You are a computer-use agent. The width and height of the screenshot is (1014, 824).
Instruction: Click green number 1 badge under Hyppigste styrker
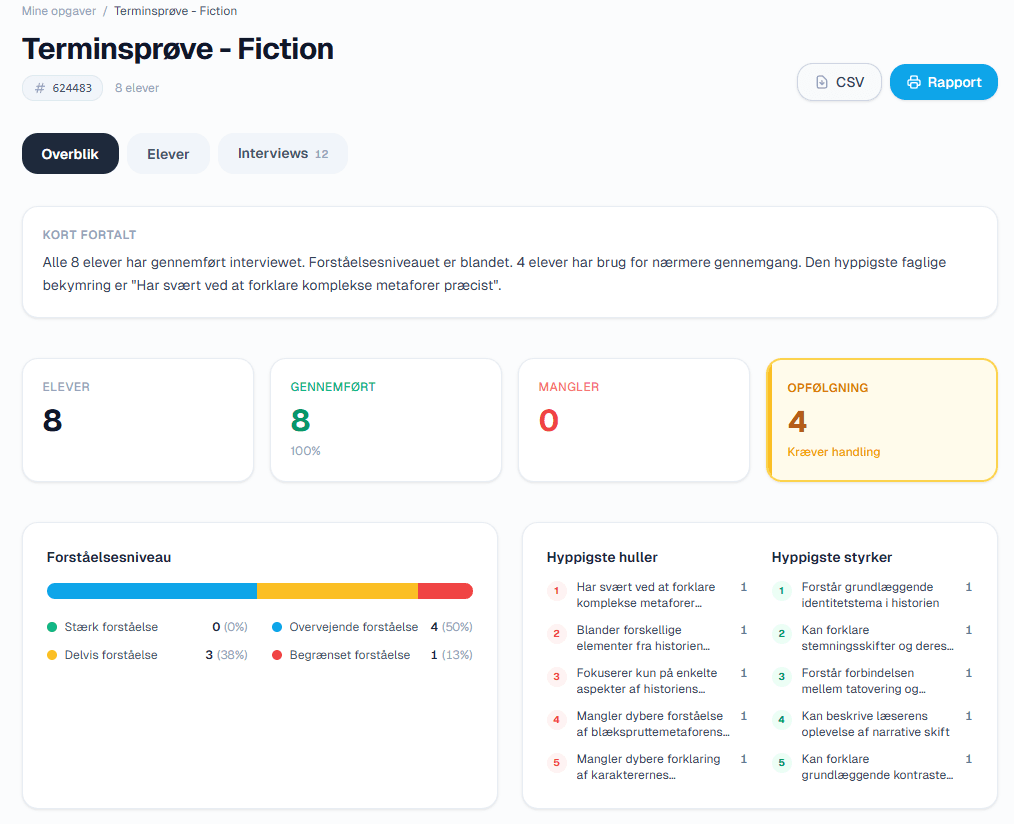click(x=782, y=591)
